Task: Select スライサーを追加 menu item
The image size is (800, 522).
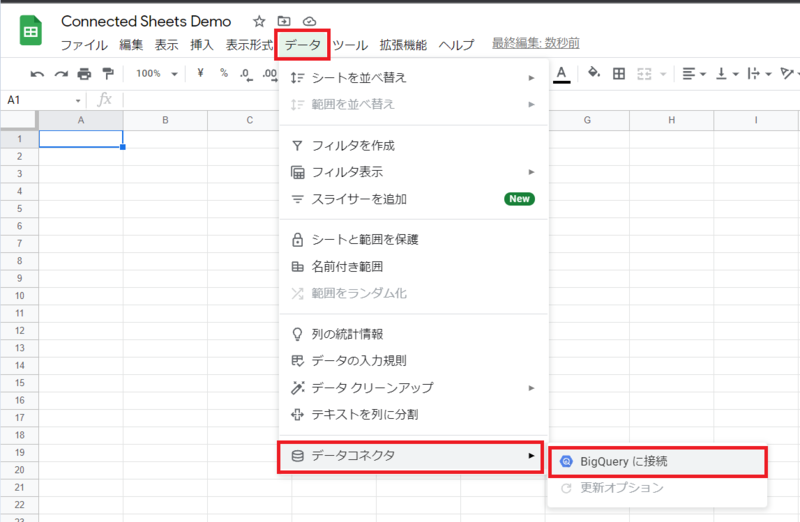Action: click(x=414, y=199)
